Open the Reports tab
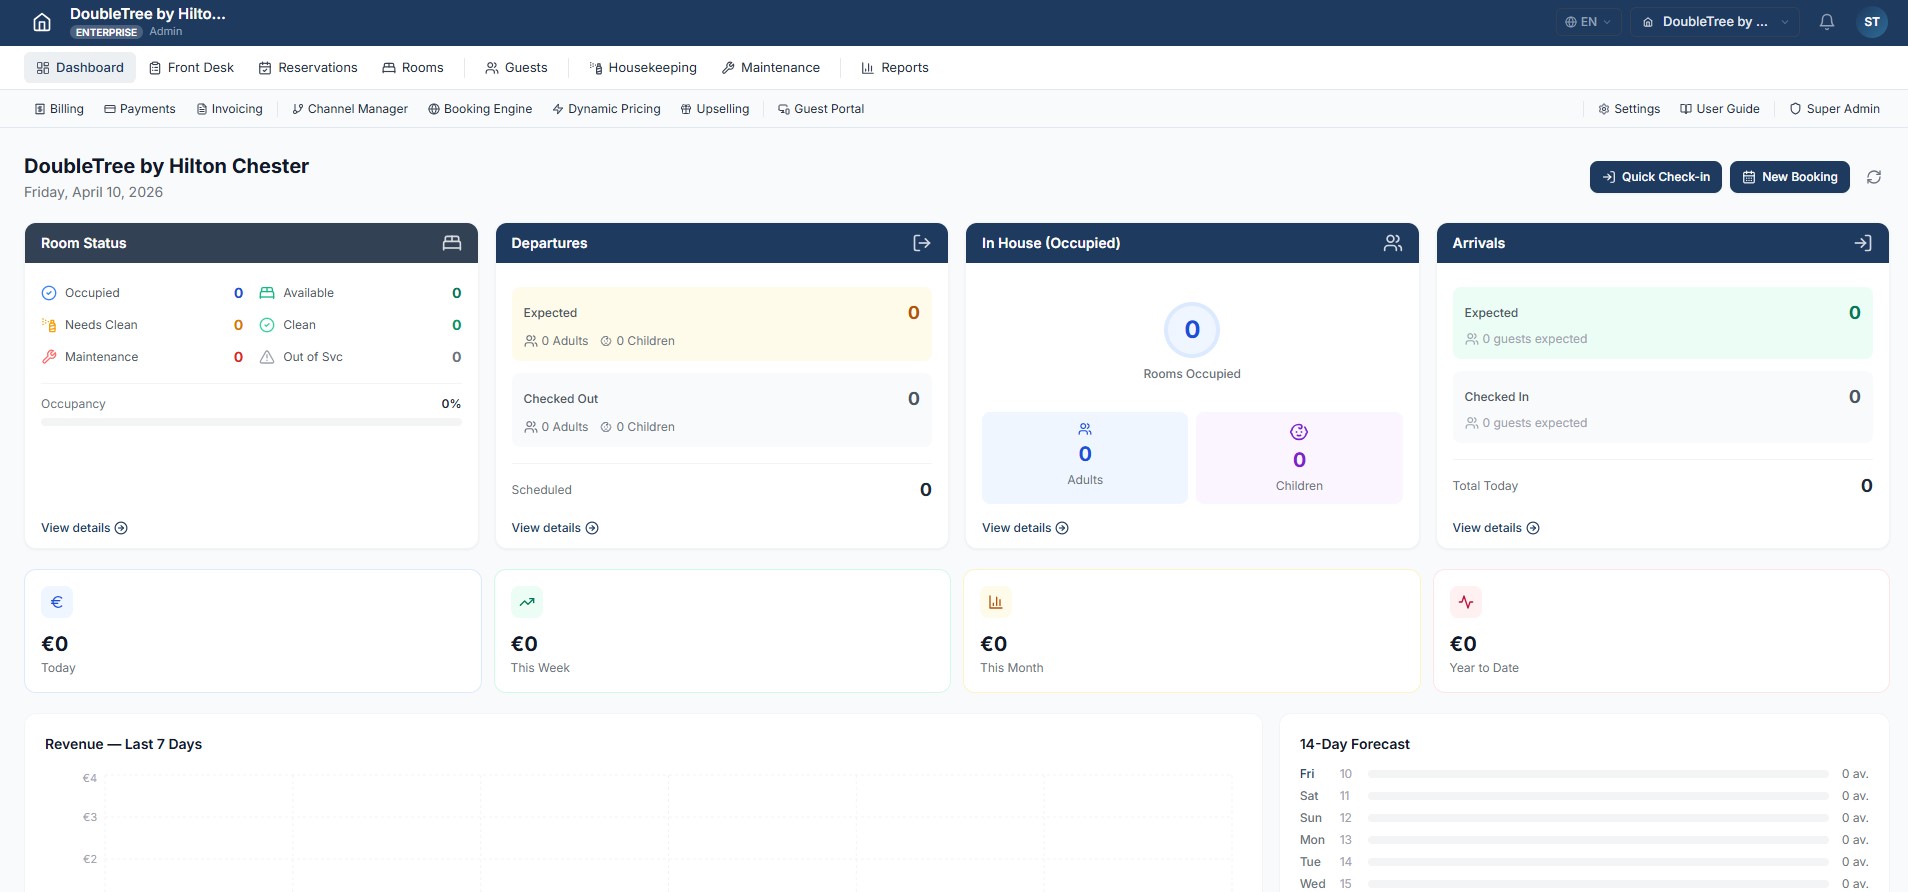 pyautogui.click(x=895, y=68)
